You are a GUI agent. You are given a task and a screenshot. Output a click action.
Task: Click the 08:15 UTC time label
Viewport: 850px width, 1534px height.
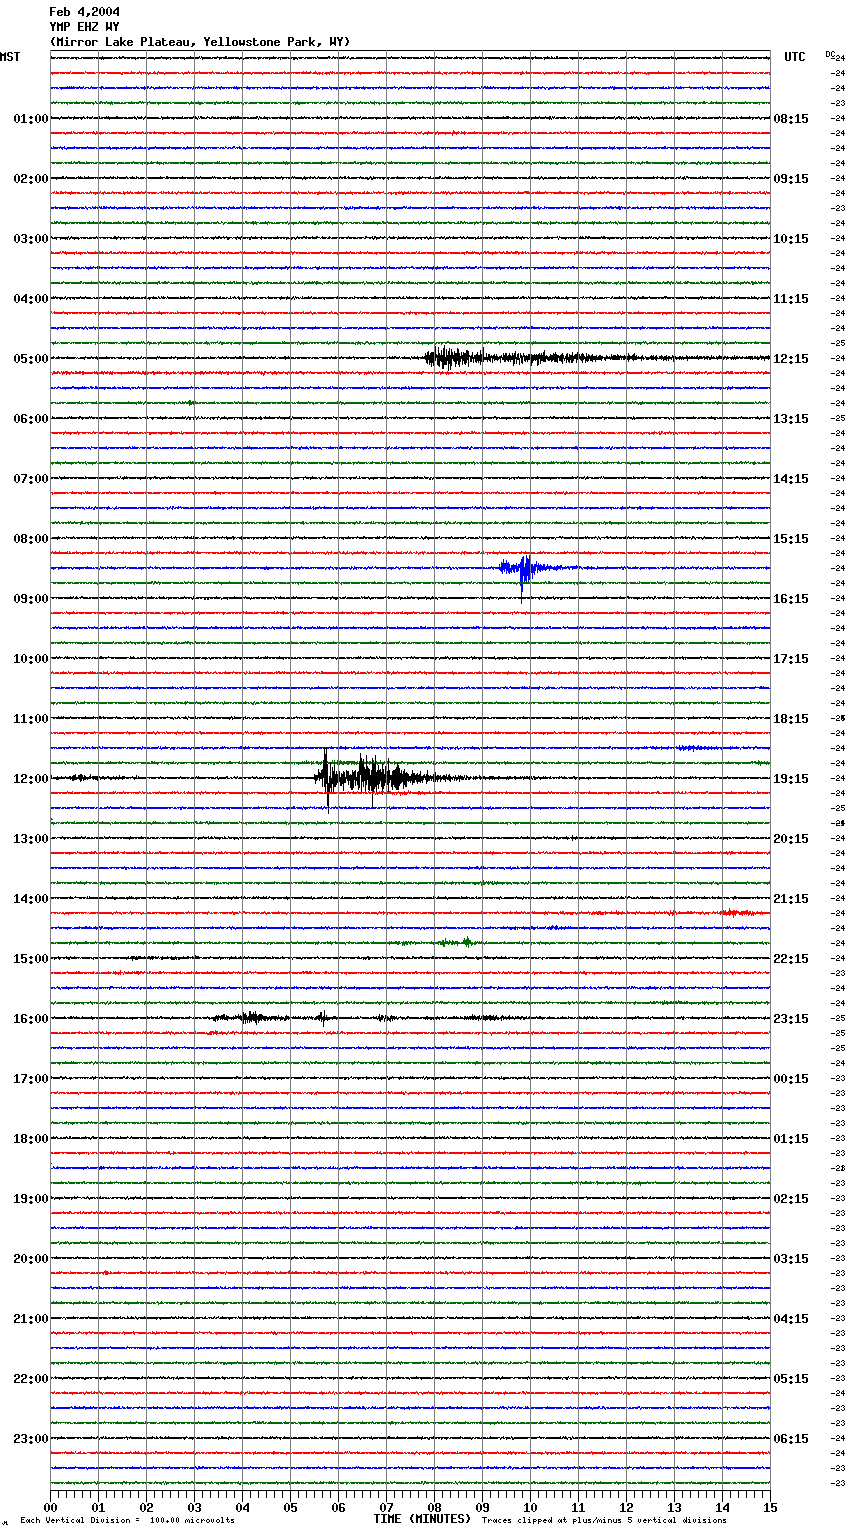coord(791,119)
